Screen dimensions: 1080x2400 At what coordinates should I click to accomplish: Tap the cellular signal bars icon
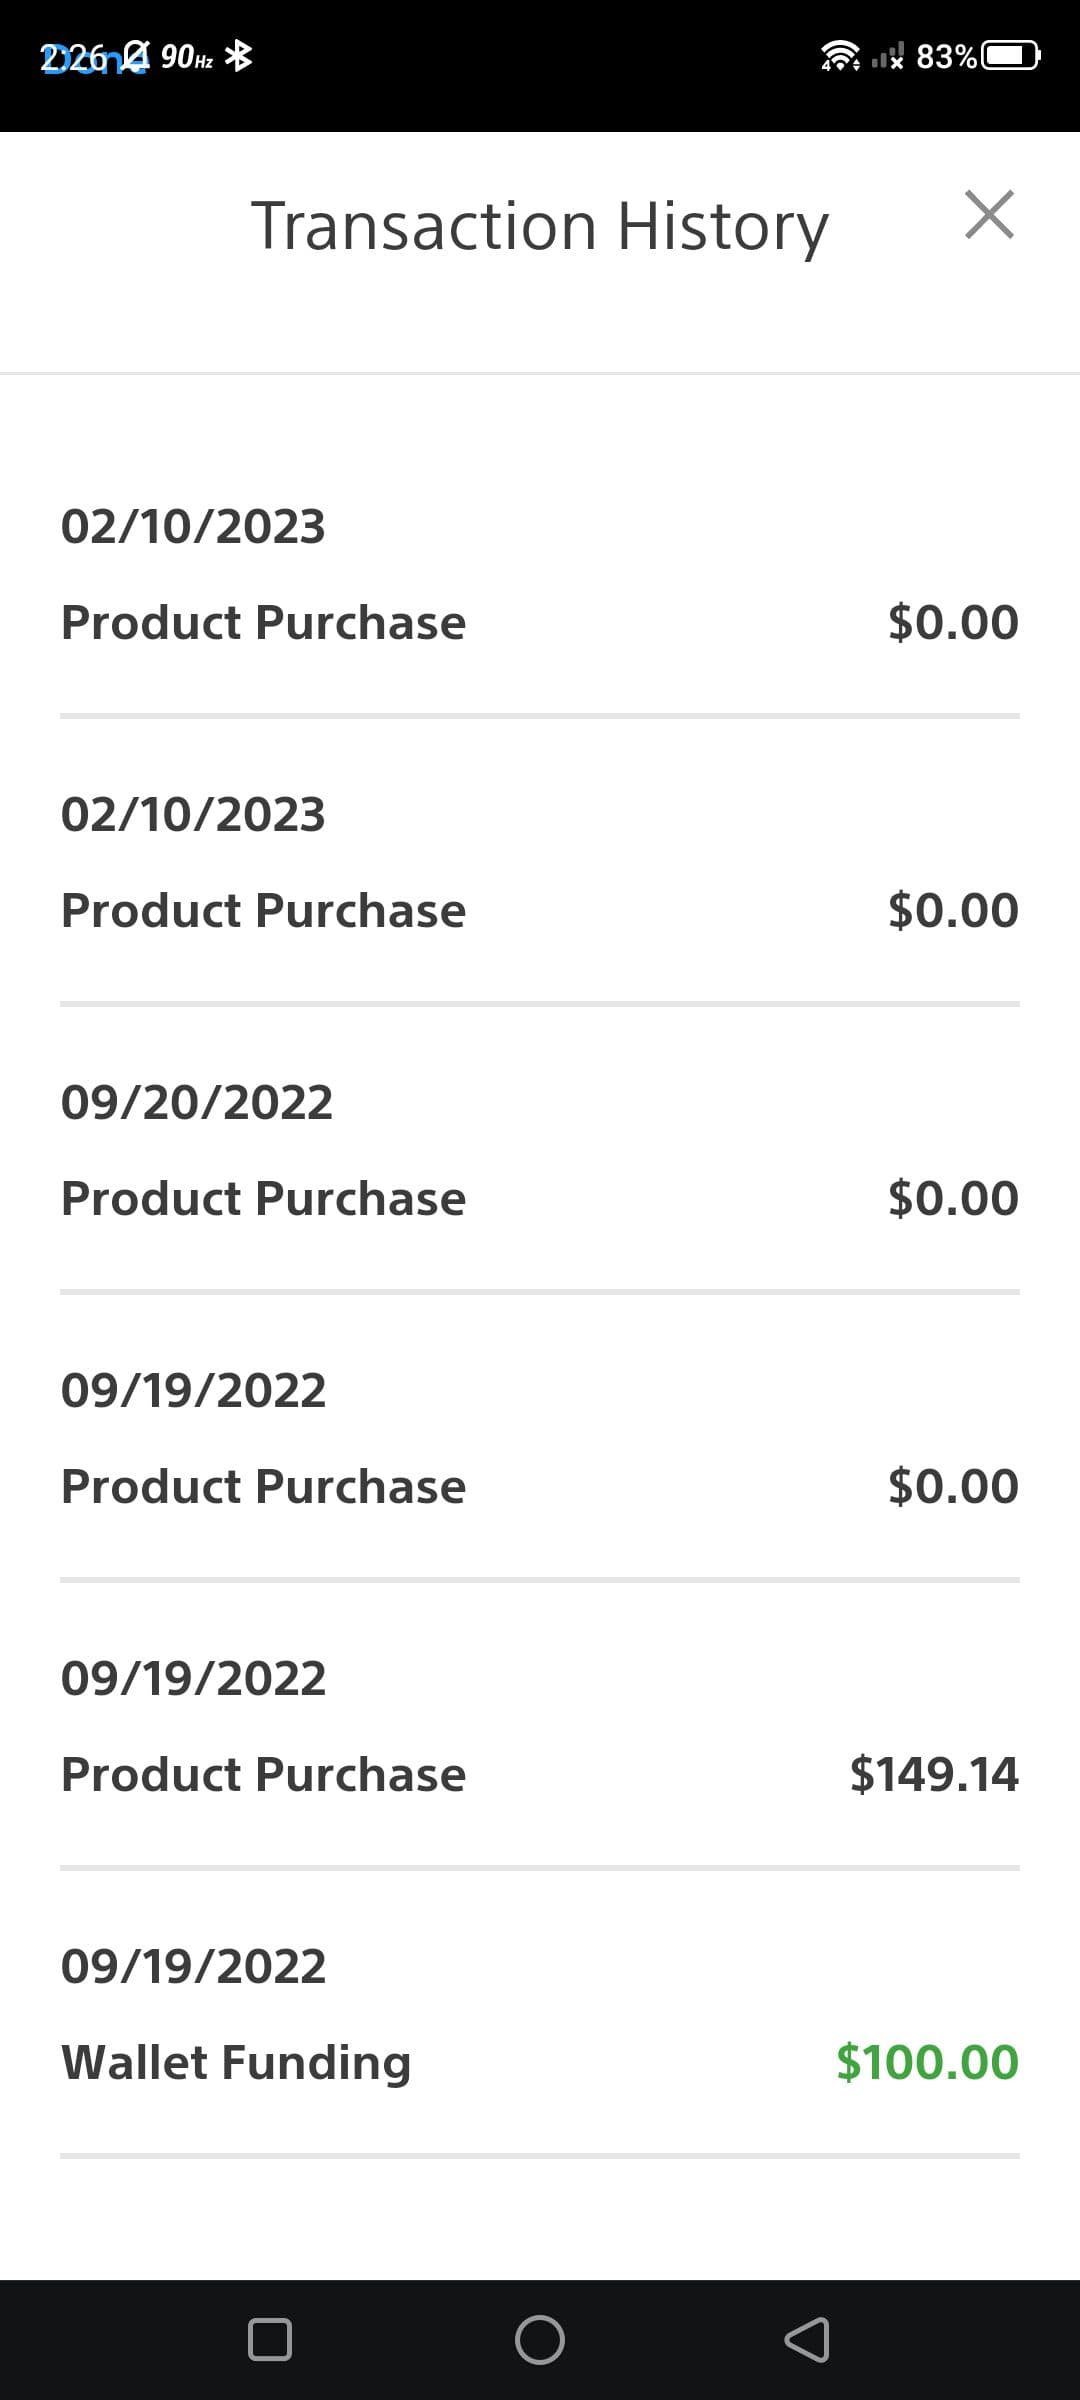(887, 56)
